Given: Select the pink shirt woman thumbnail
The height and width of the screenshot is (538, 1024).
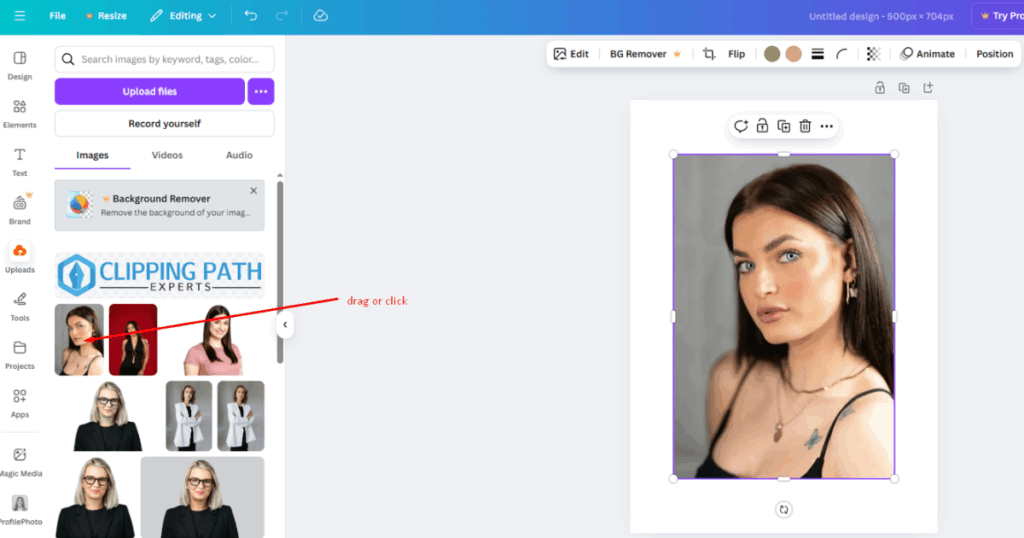Looking at the screenshot, I should [x=214, y=340].
